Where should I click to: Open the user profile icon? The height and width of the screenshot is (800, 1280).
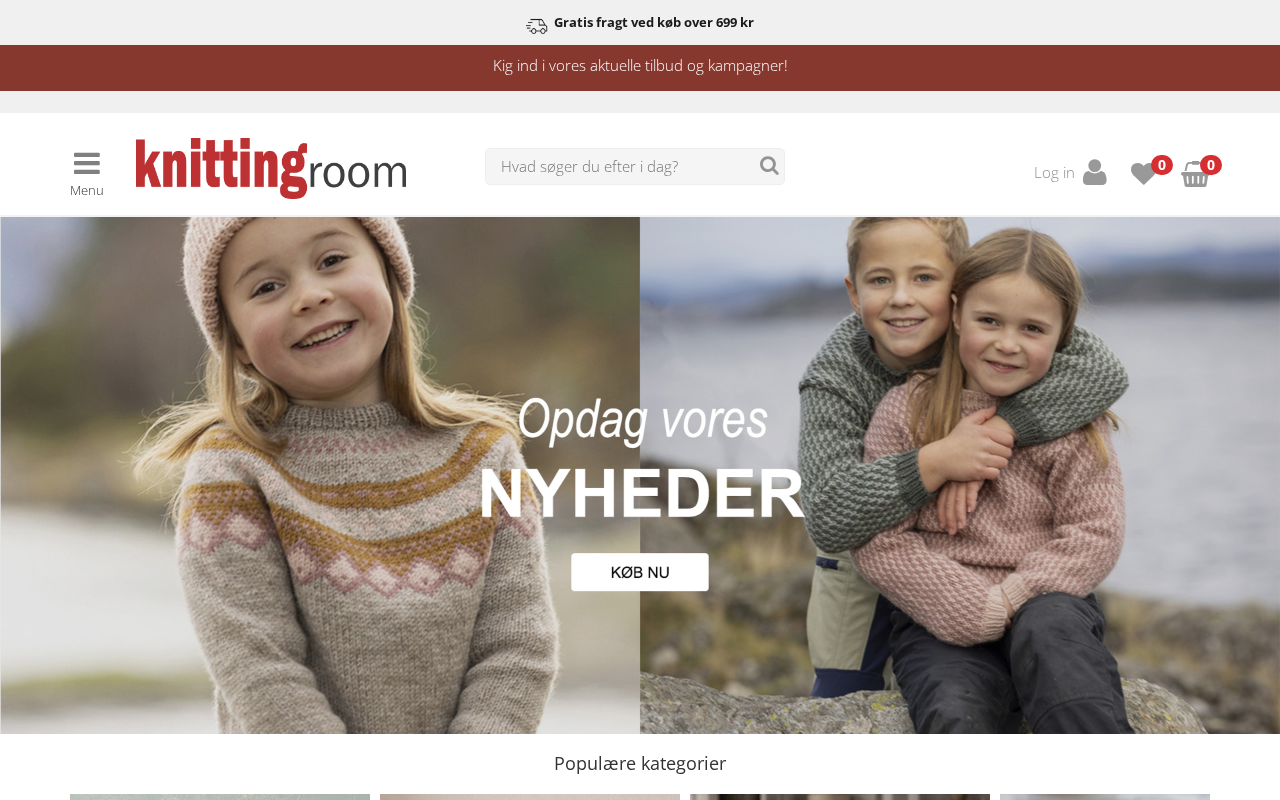coord(1095,172)
